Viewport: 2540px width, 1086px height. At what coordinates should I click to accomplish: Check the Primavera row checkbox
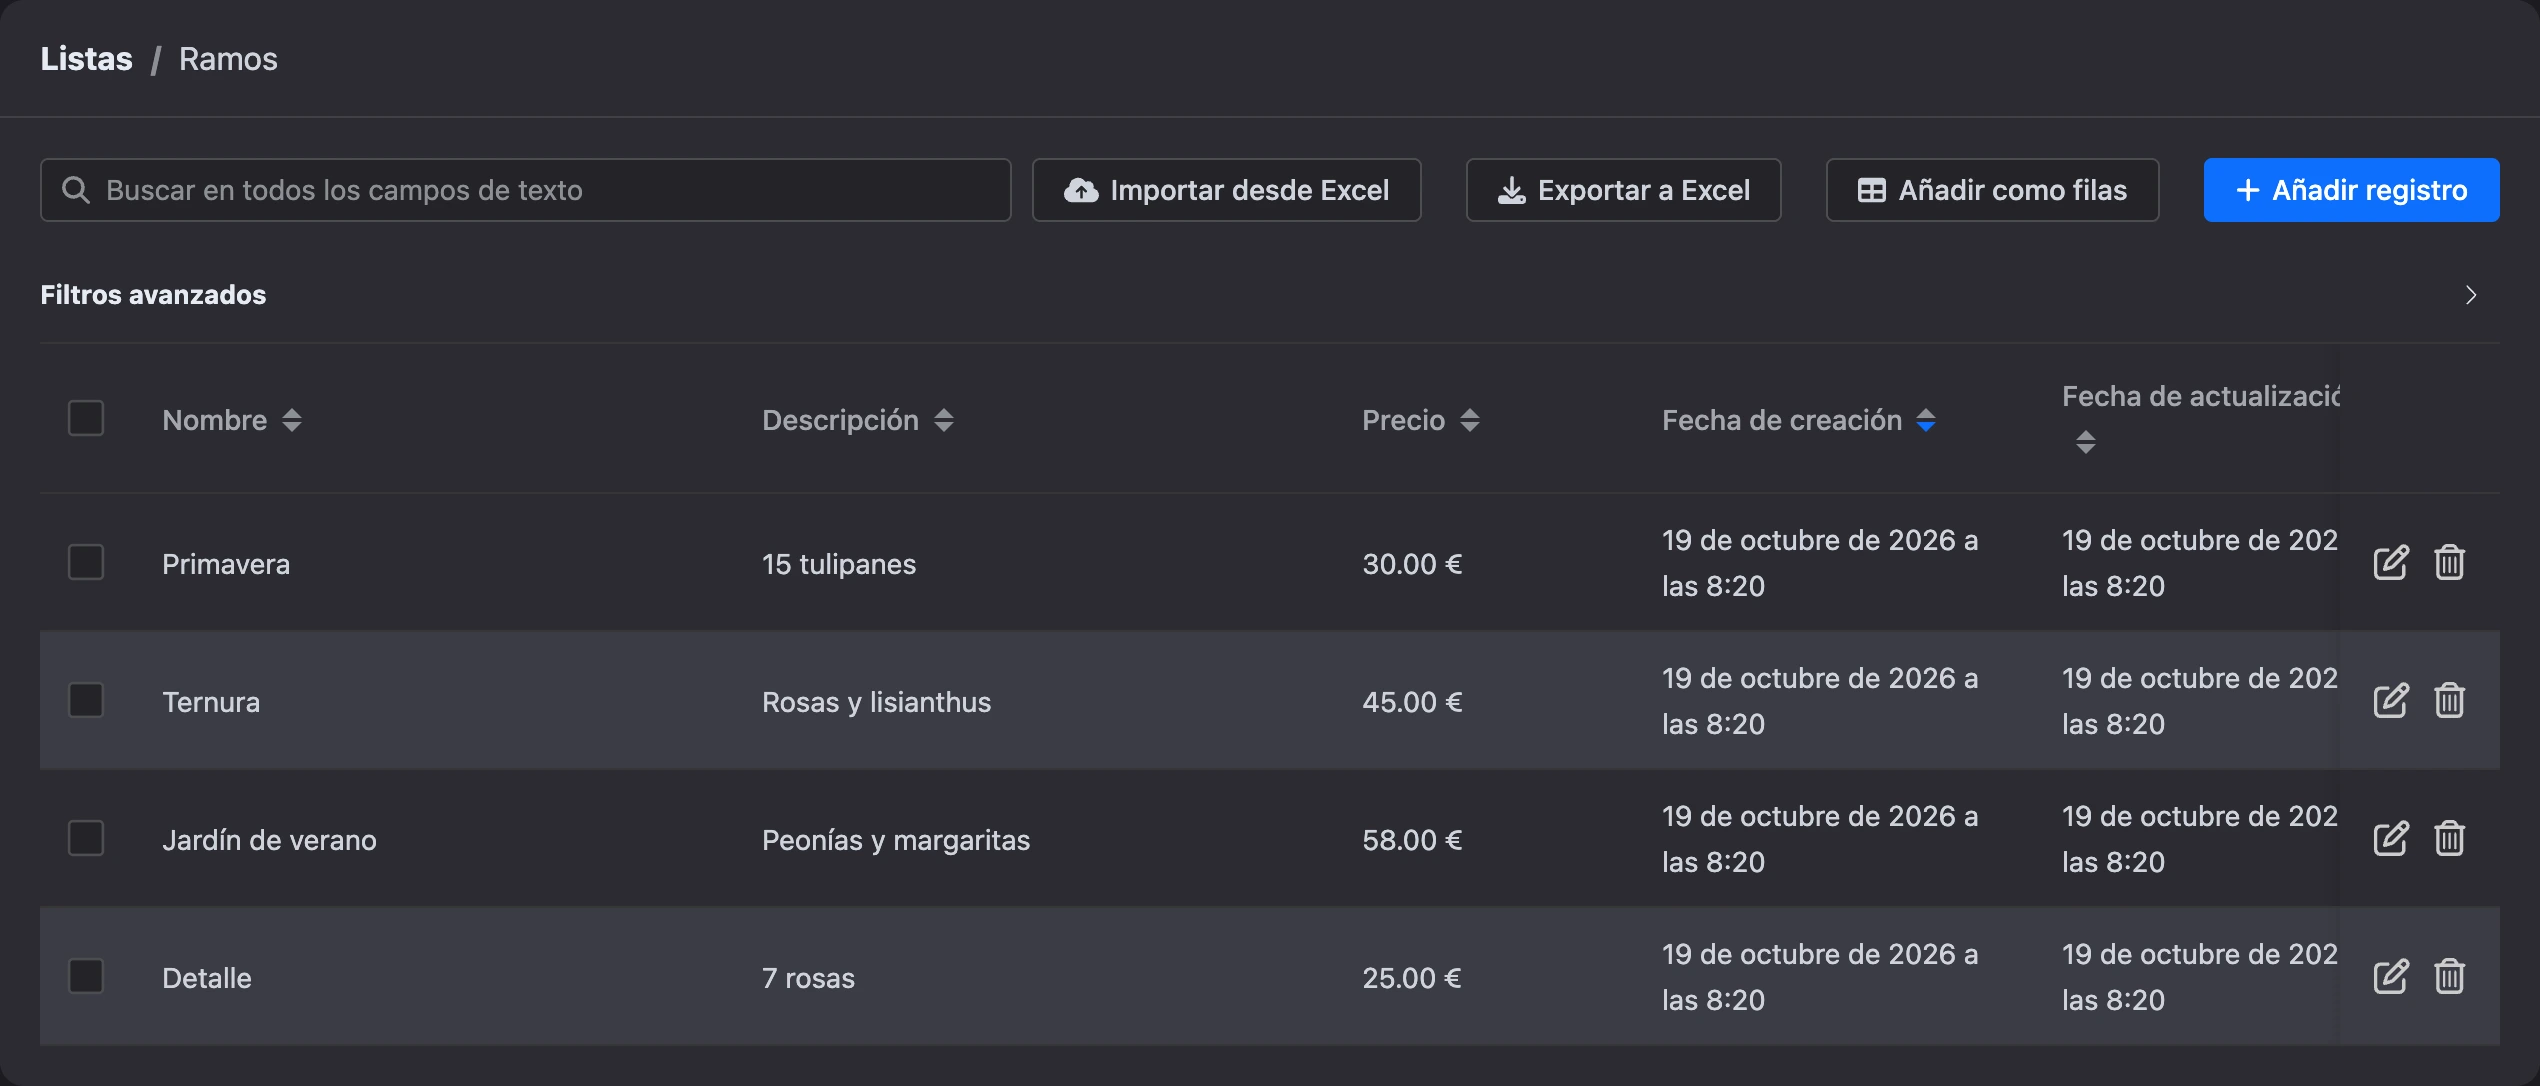click(86, 562)
